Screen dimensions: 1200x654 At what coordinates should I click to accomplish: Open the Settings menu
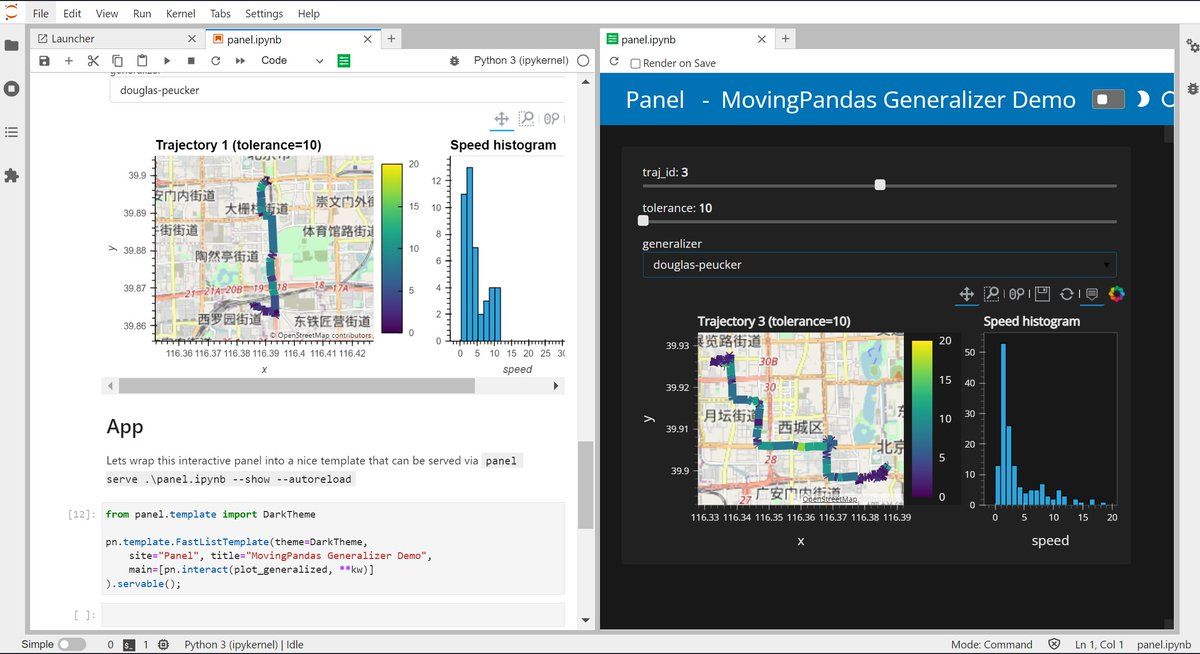(x=264, y=14)
